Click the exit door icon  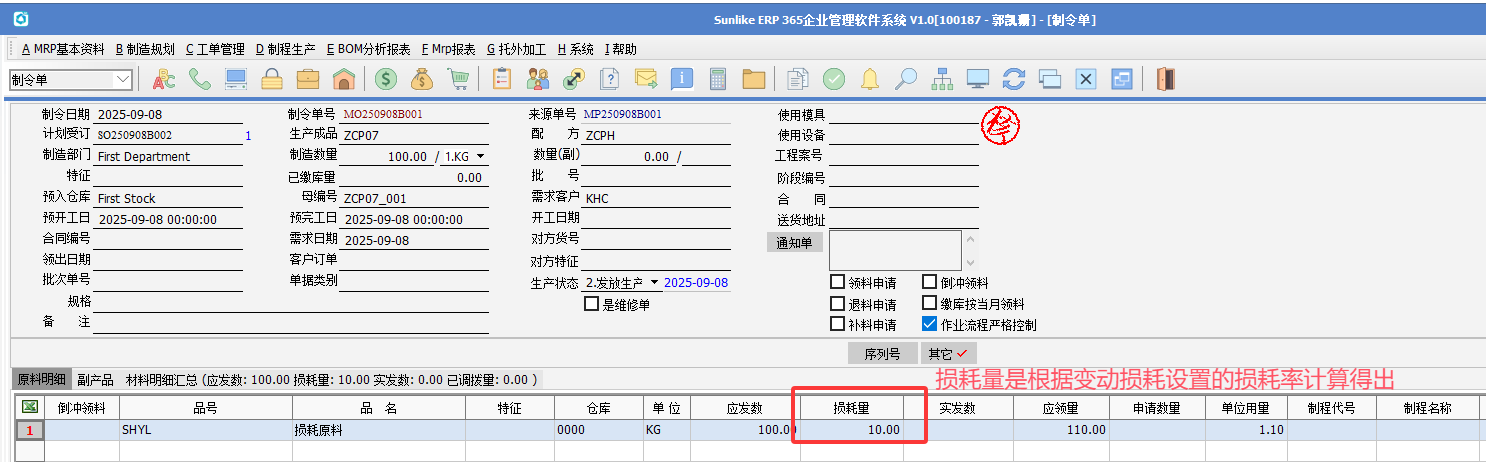[1164, 79]
